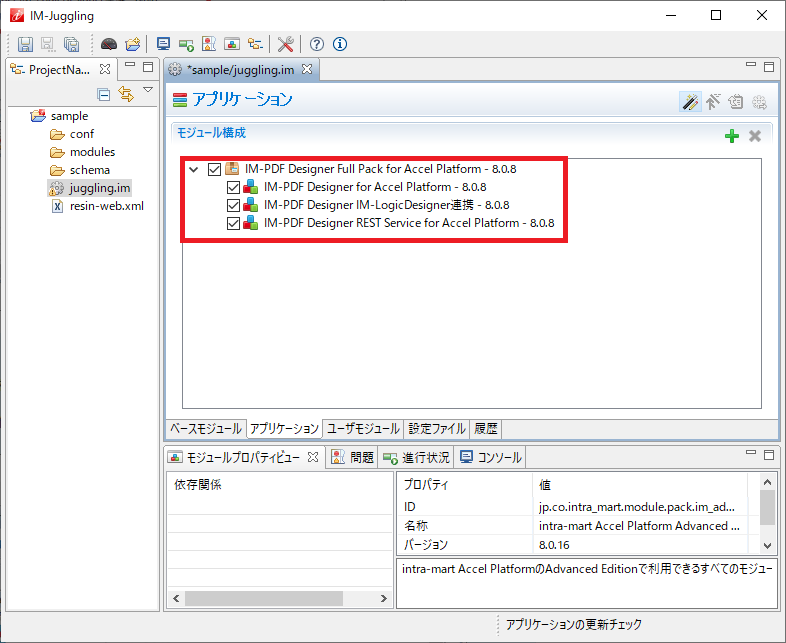Uncheck IM-PDF Designer IM-LogicDesigner連携 checkbox
Screen dimensions: 786x643
[x=234, y=205]
